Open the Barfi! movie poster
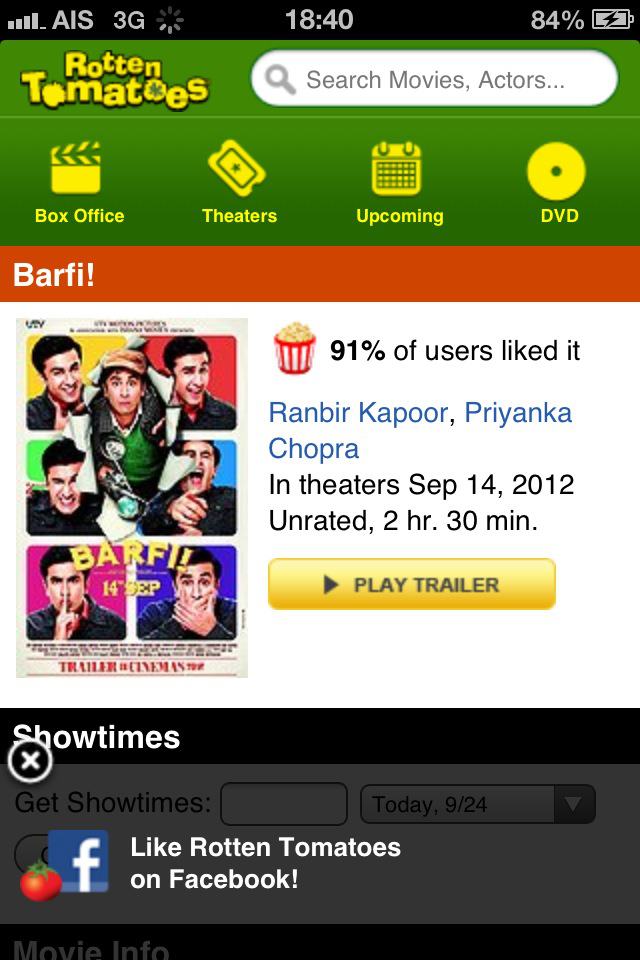Image resolution: width=640 pixels, height=960 pixels. 132,498
